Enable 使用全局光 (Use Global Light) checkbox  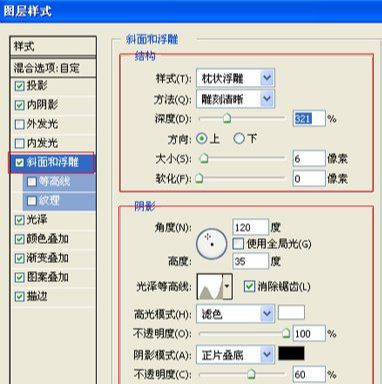click(x=238, y=244)
